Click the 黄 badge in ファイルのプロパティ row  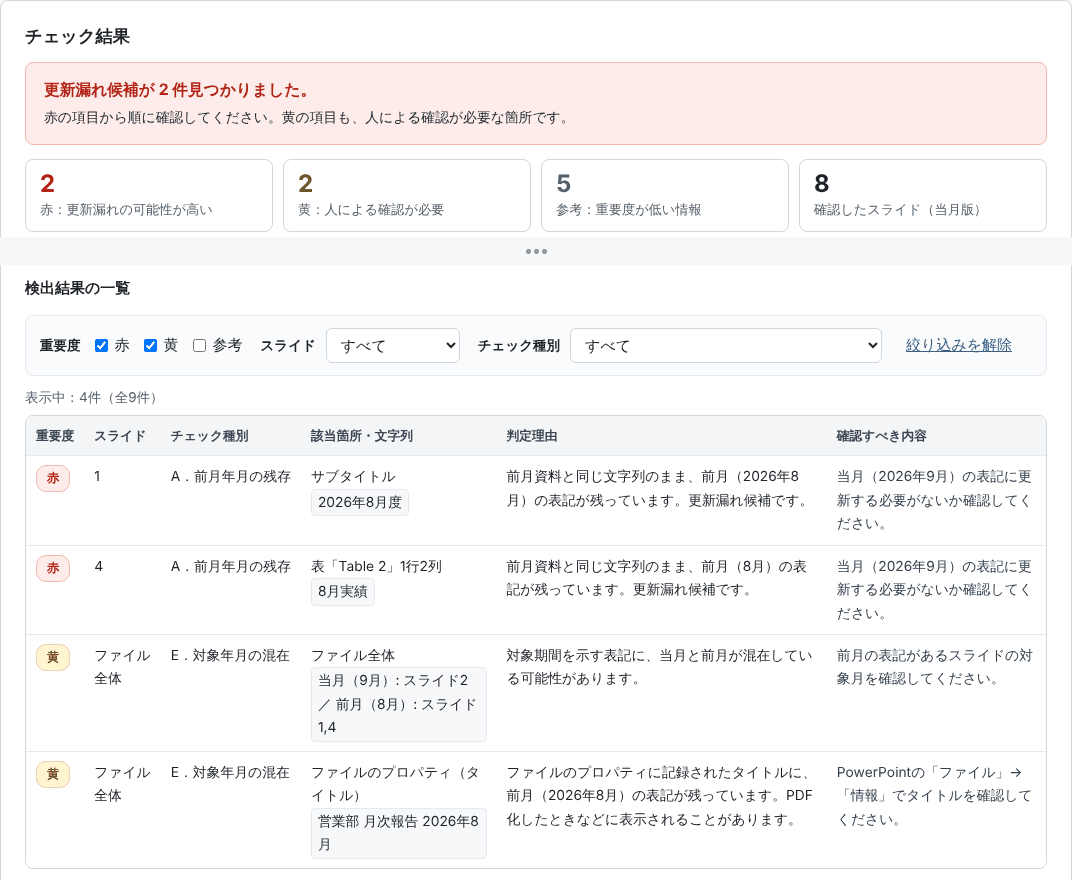click(x=53, y=775)
